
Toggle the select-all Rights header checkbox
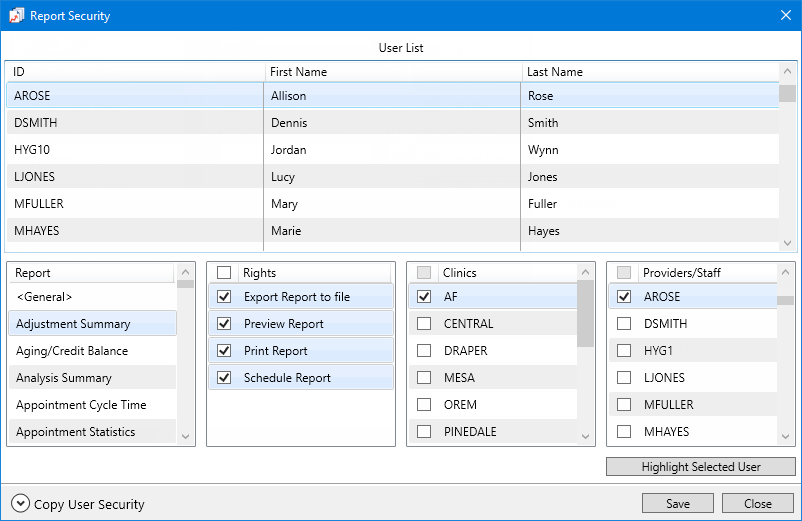pos(224,273)
